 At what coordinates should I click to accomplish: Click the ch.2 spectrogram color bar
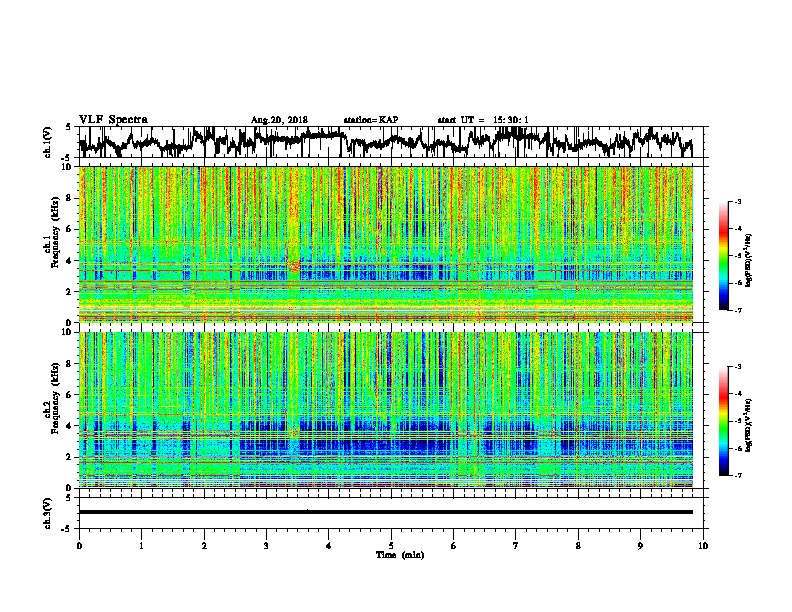click(723, 421)
